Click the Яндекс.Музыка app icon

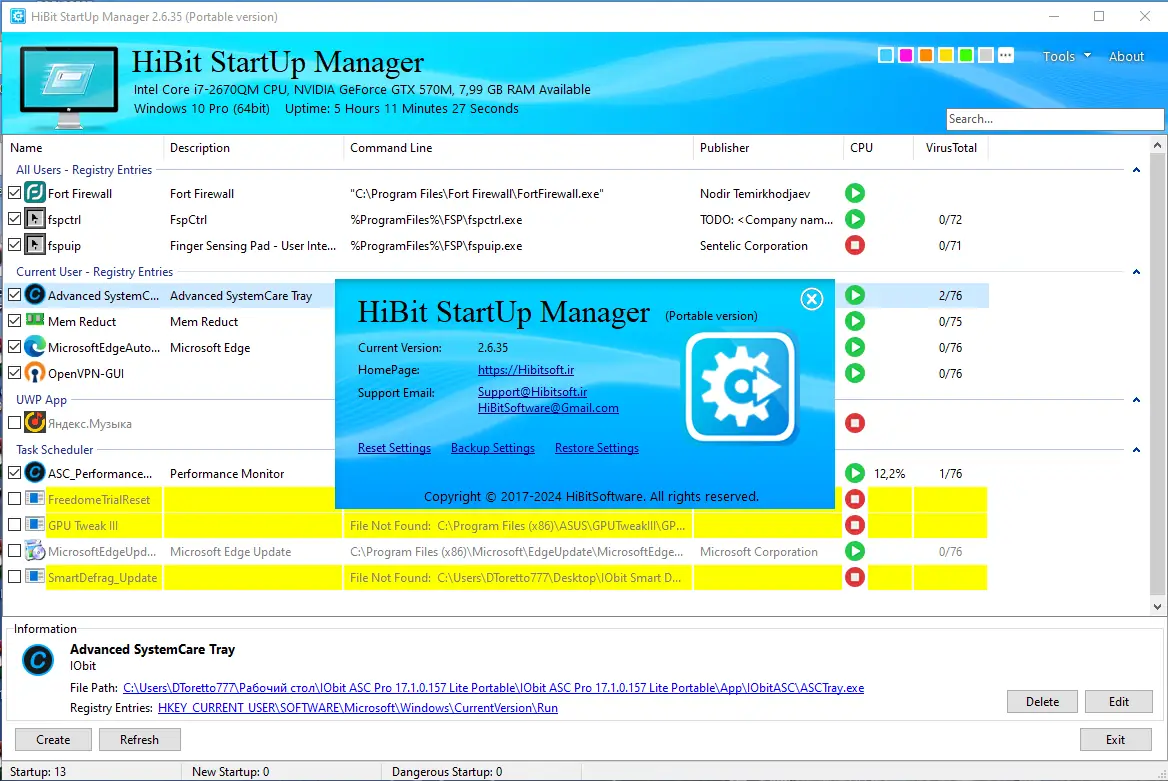pyautogui.click(x=35, y=423)
